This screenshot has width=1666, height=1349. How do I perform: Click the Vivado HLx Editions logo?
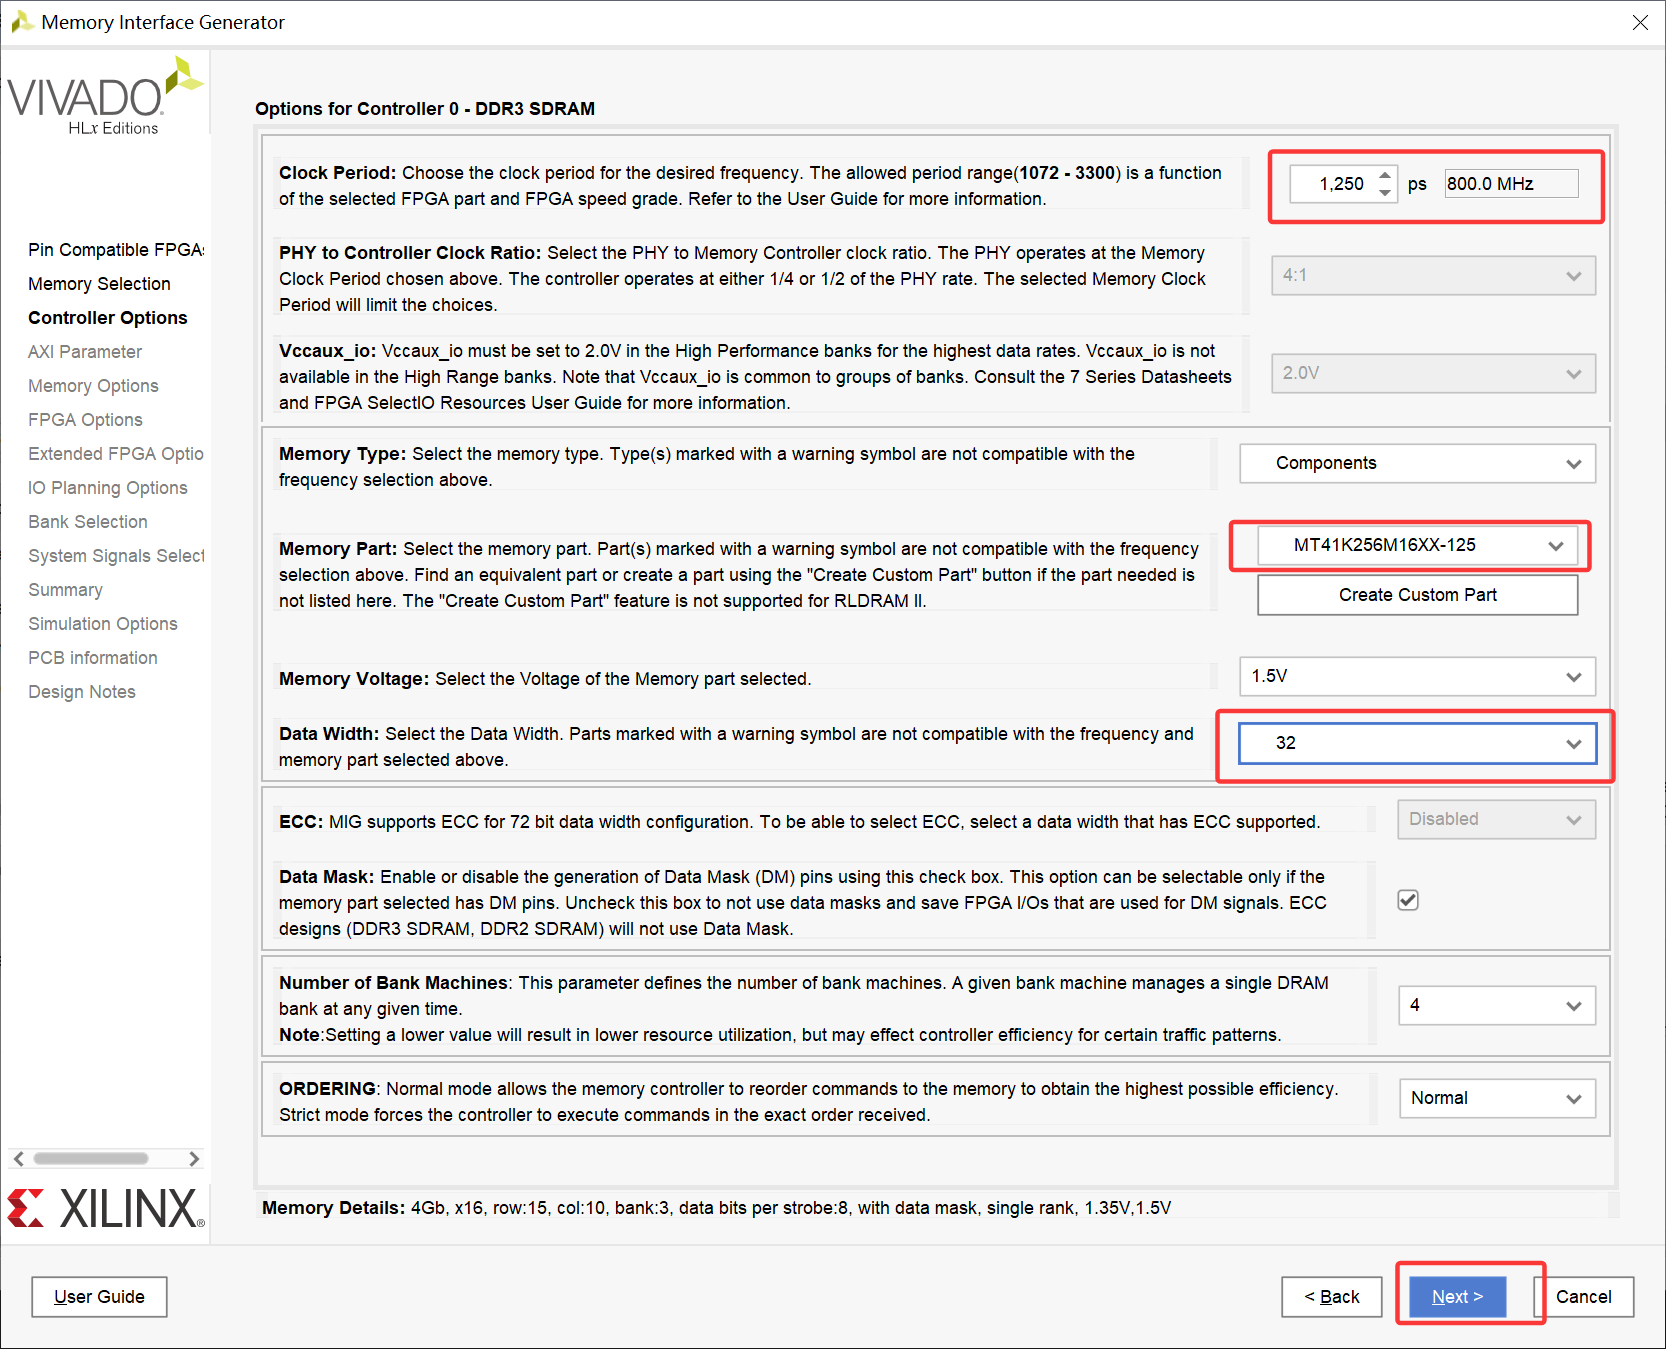tap(105, 96)
